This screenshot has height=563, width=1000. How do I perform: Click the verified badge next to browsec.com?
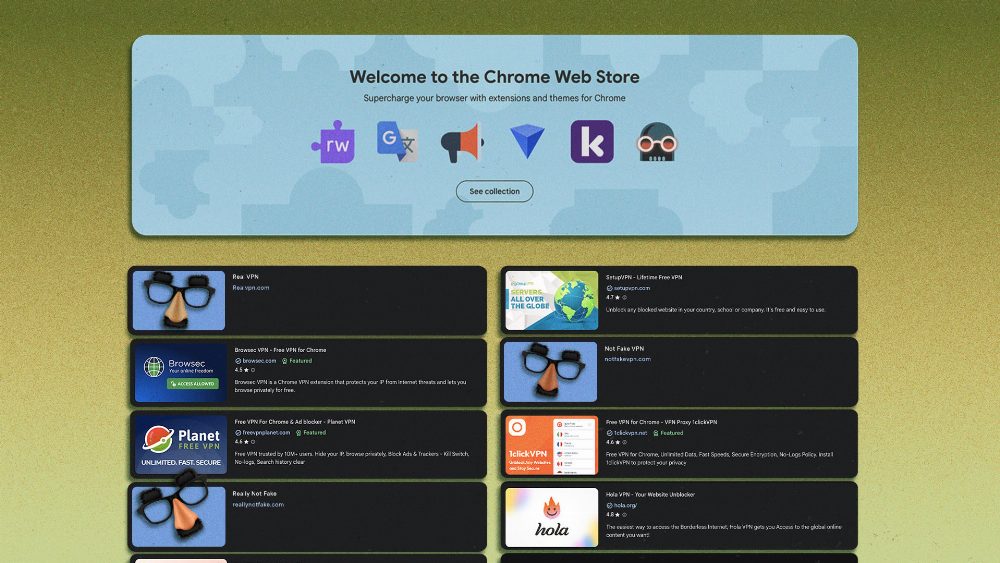(x=238, y=361)
